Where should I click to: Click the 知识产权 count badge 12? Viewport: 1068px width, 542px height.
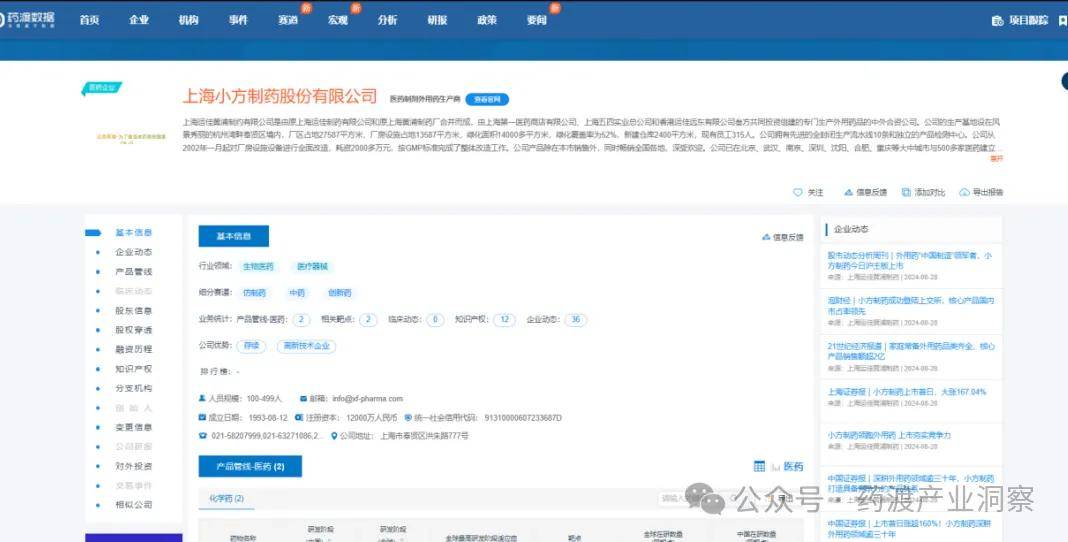[504, 319]
